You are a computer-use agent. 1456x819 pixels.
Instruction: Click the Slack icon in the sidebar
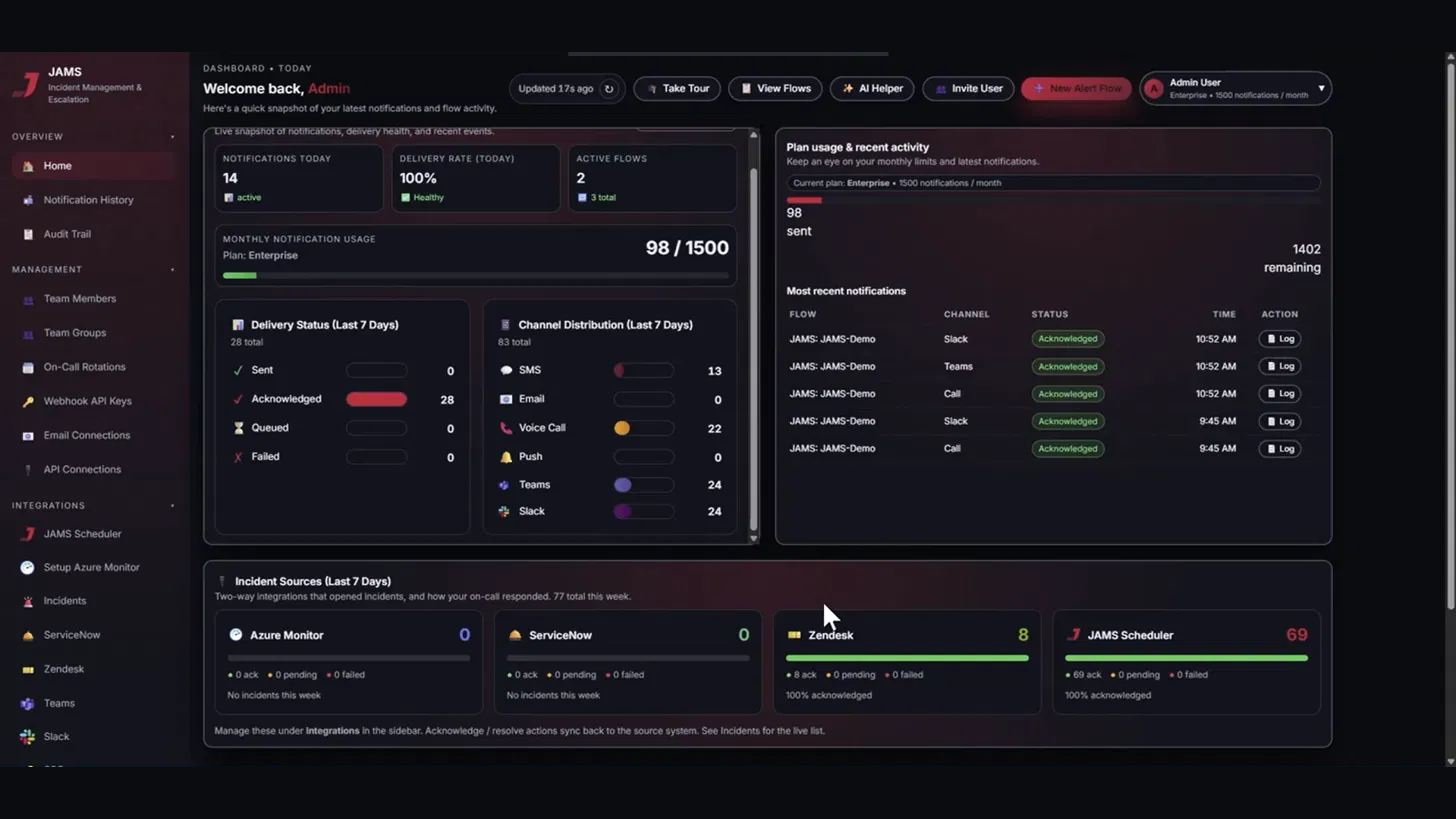click(x=27, y=737)
